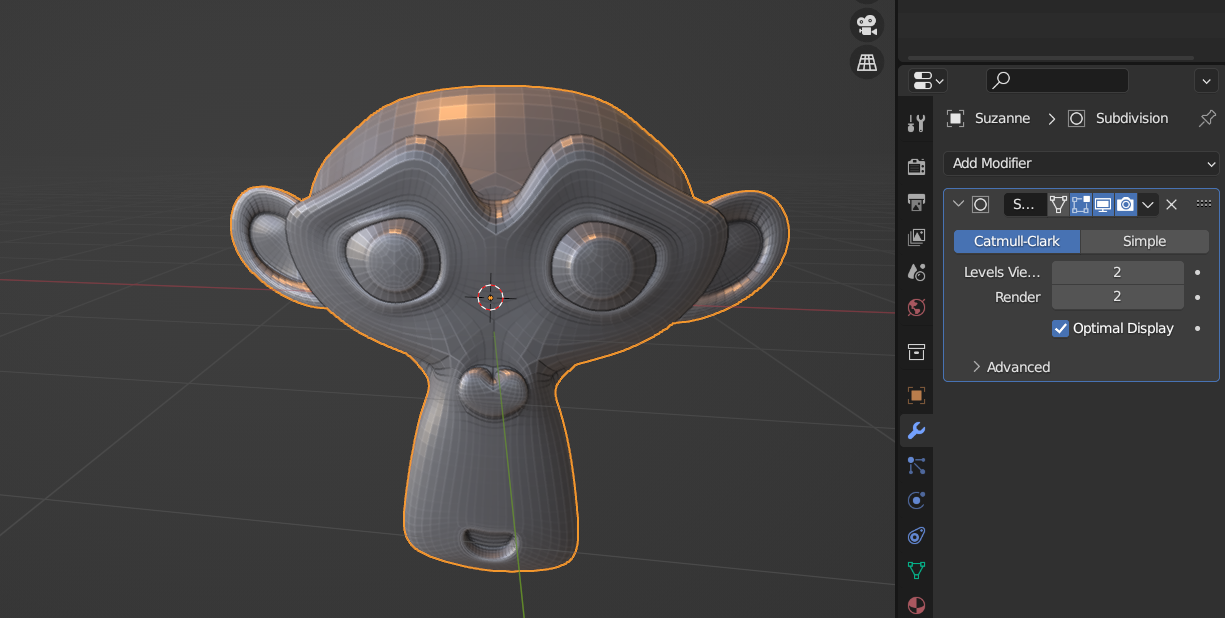The height and width of the screenshot is (618, 1225).
Task: Open the View Layer properties tab
Action: [916, 237]
